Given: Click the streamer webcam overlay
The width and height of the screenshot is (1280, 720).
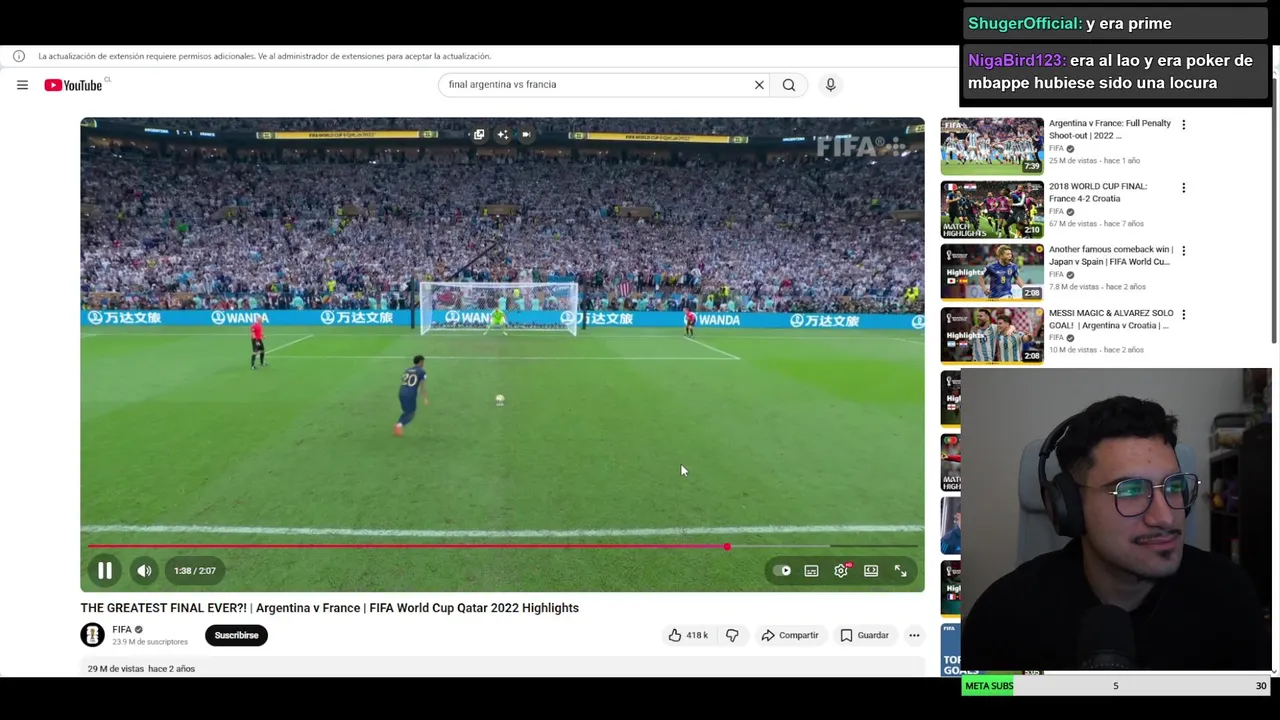Looking at the screenshot, I should 1115,520.
